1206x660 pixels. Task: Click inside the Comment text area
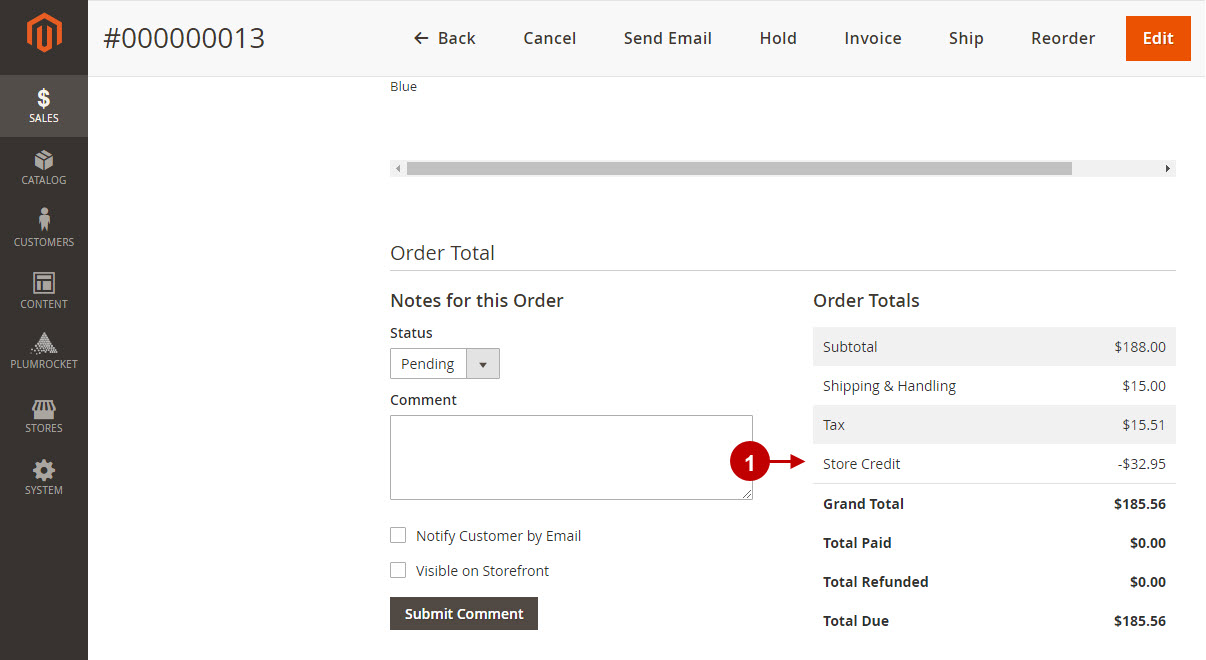click(x=571, y=457)
